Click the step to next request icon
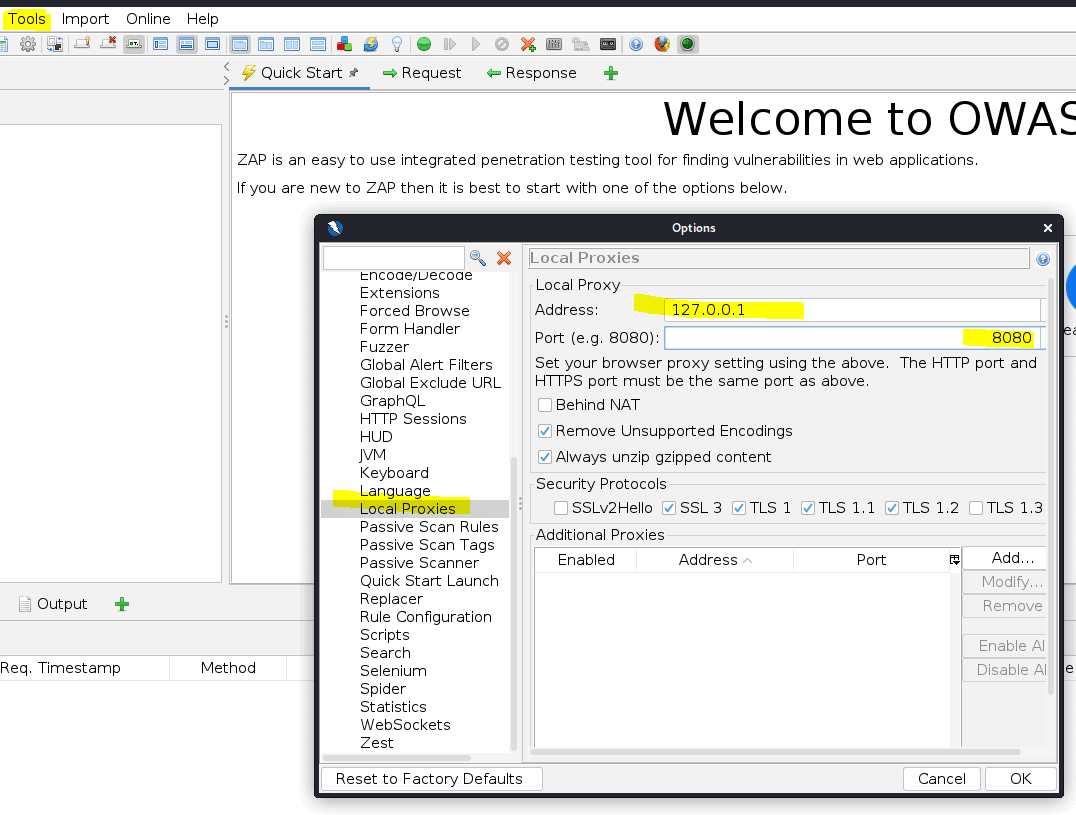1076x815 pixels. [x=449, y=45]
